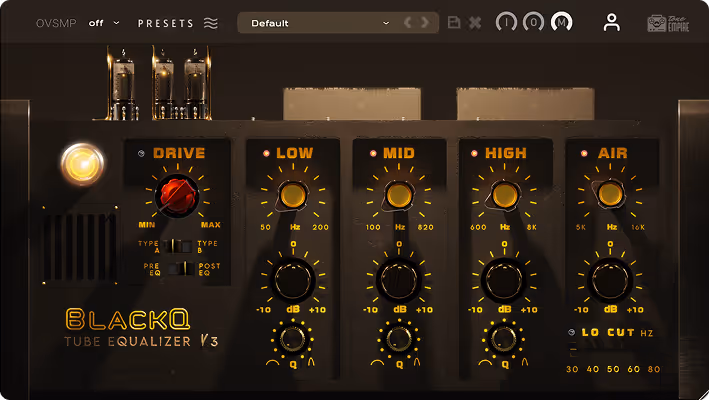
Task: Click the TYPE B label
Action: [208, 247]
